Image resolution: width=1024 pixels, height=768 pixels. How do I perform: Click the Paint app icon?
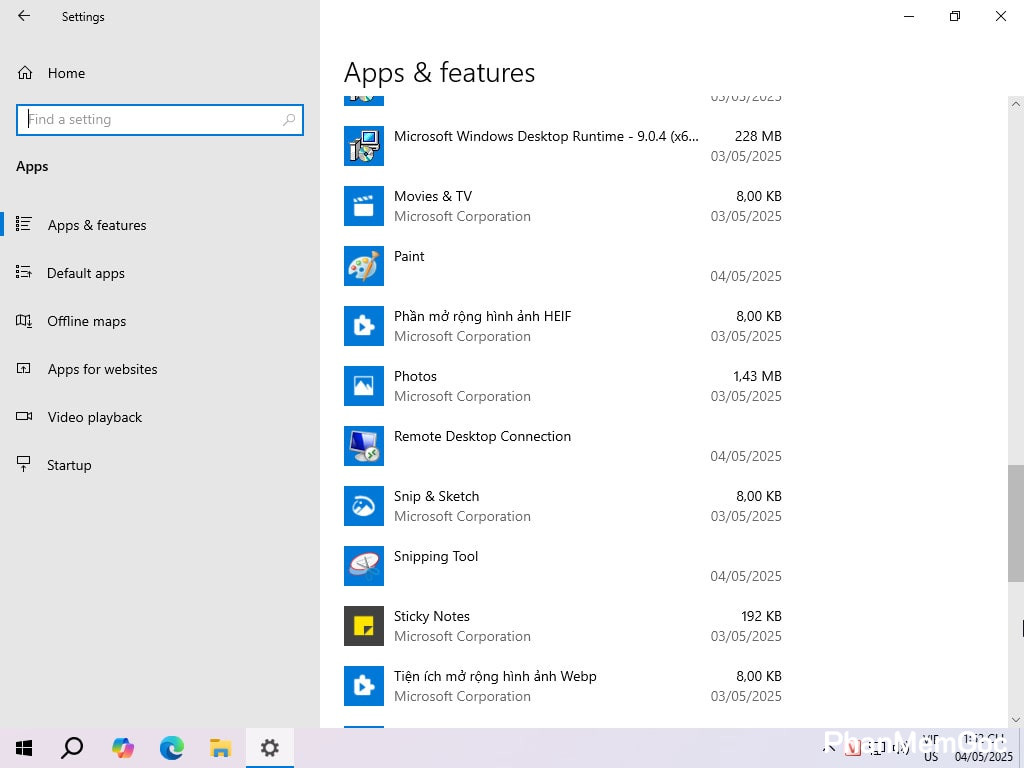364,266
